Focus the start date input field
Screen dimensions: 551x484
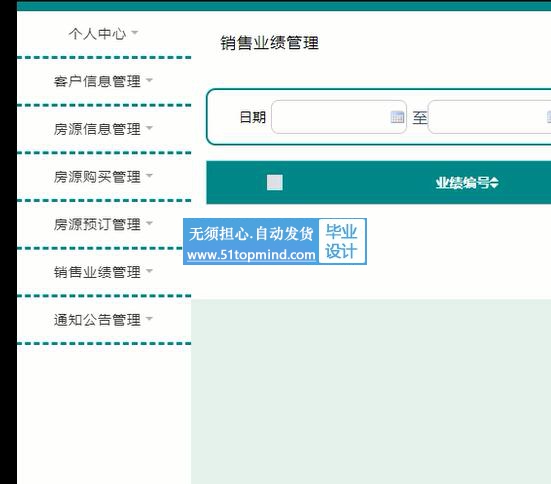[339, 117]
